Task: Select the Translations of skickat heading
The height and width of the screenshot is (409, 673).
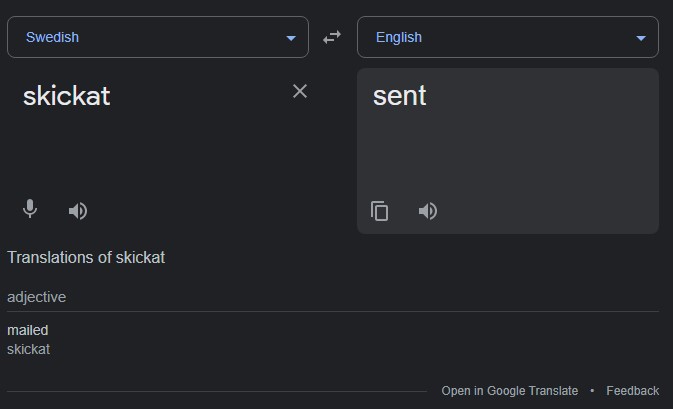Action: pos(86,258)
